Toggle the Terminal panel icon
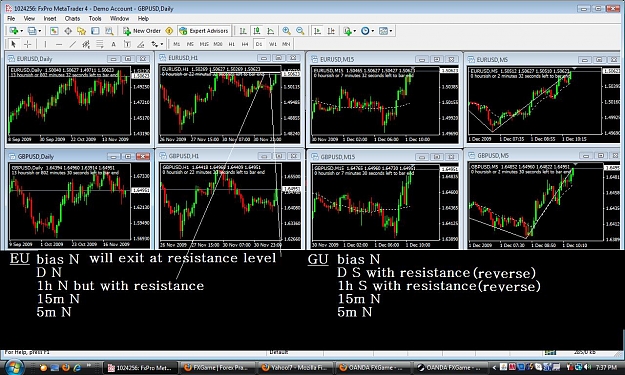 pyautogui.click(x=95, y=31)
